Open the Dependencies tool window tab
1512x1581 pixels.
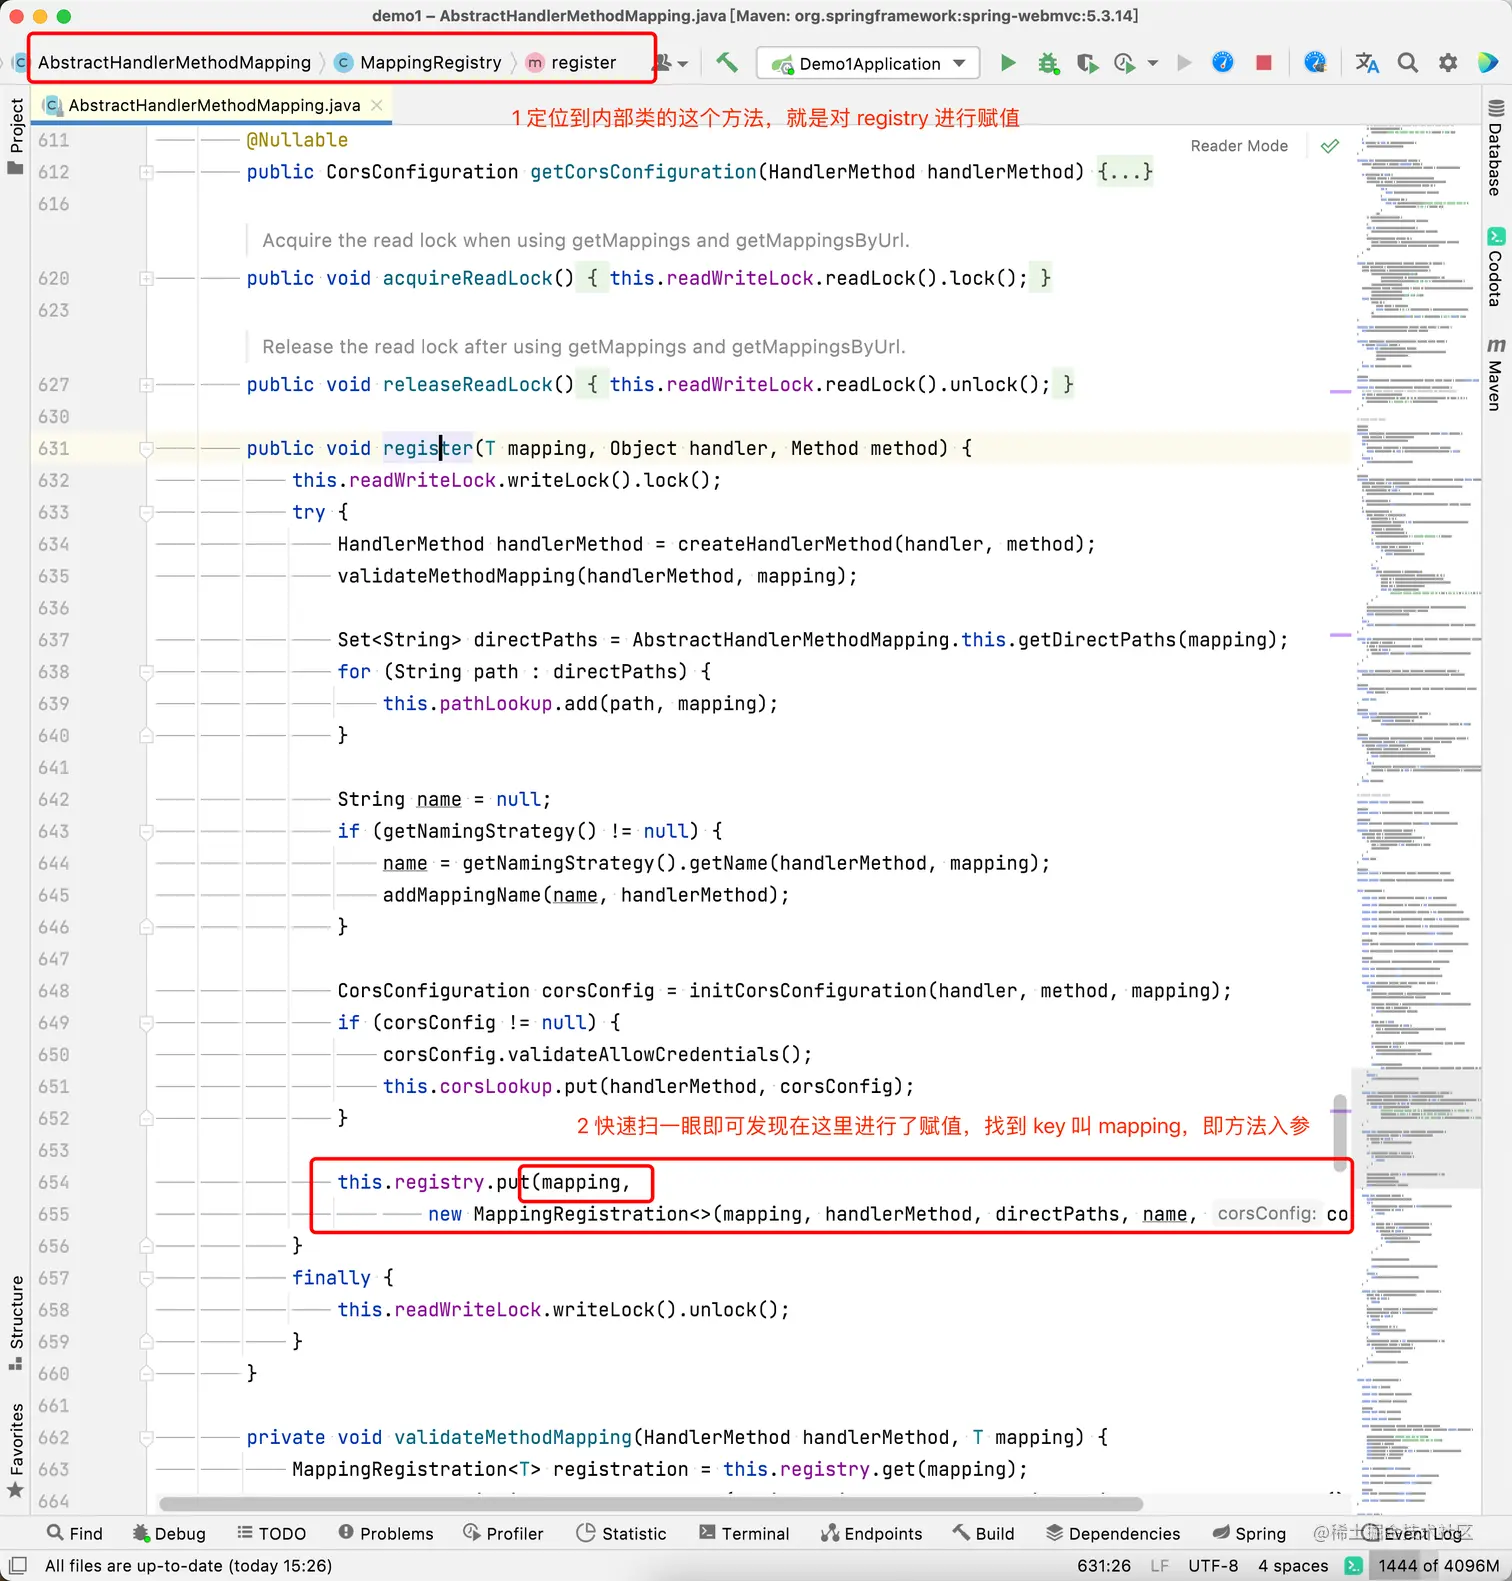1113,1533
